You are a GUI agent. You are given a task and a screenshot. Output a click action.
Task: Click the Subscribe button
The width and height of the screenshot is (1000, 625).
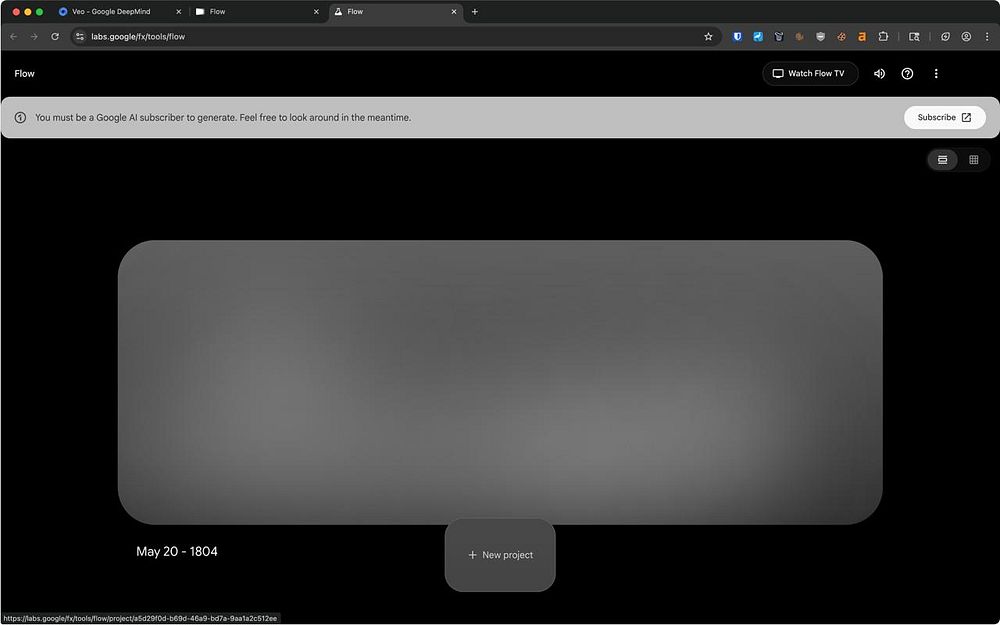tap(945, 117)
